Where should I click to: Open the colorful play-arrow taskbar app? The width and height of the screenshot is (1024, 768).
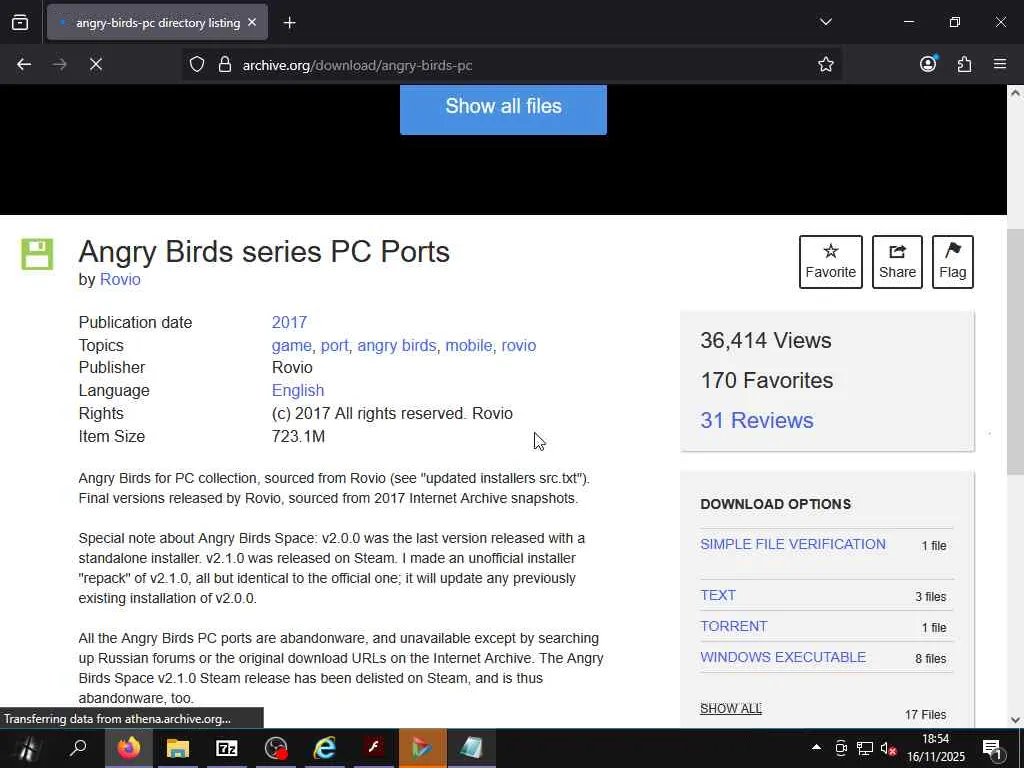[423, 748]
